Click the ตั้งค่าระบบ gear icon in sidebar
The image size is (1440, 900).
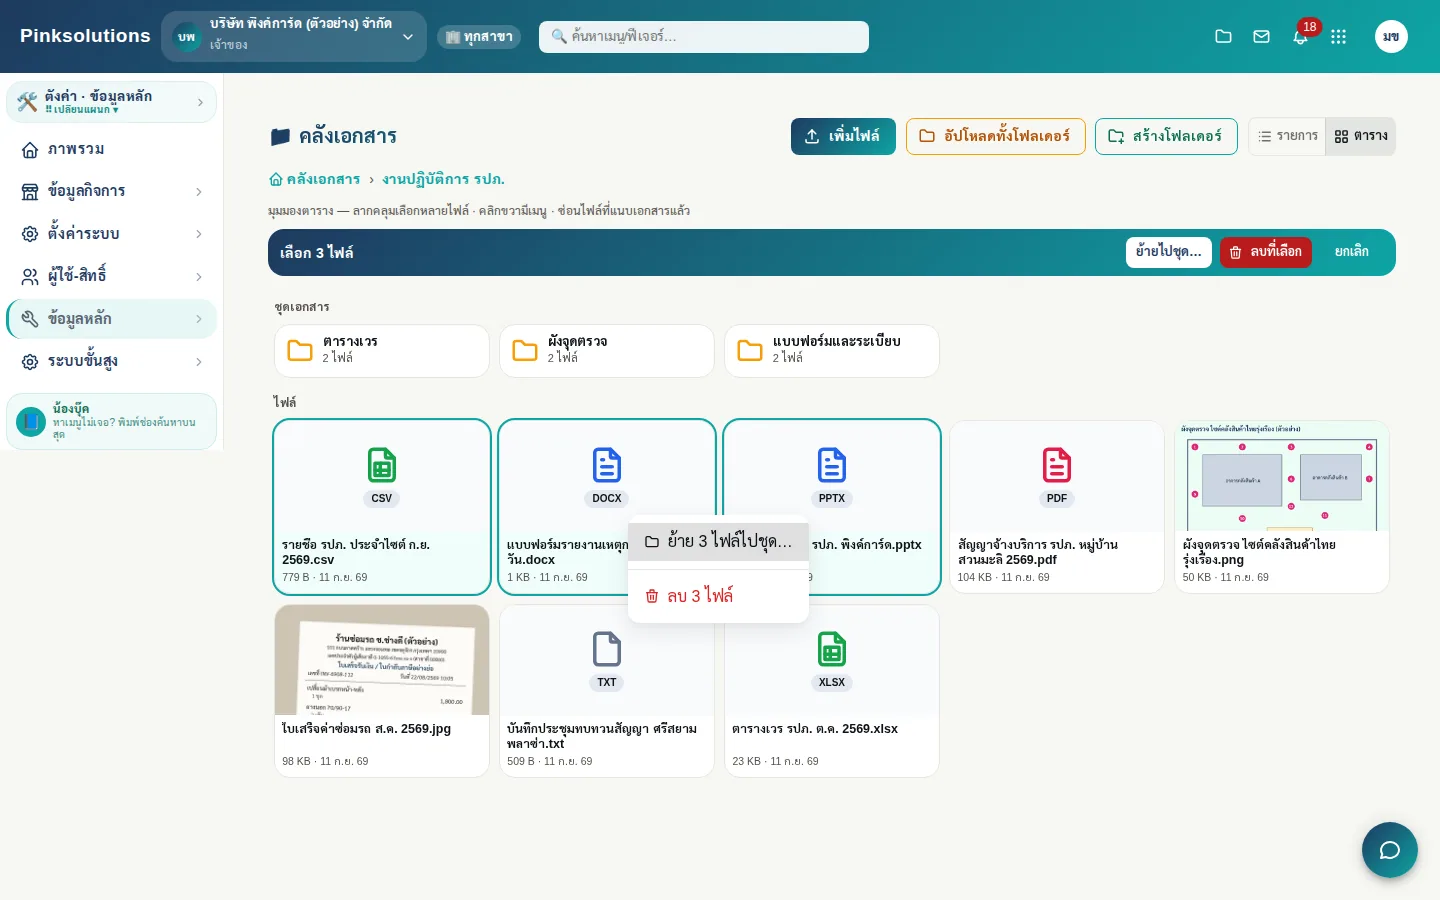point(30,234)
